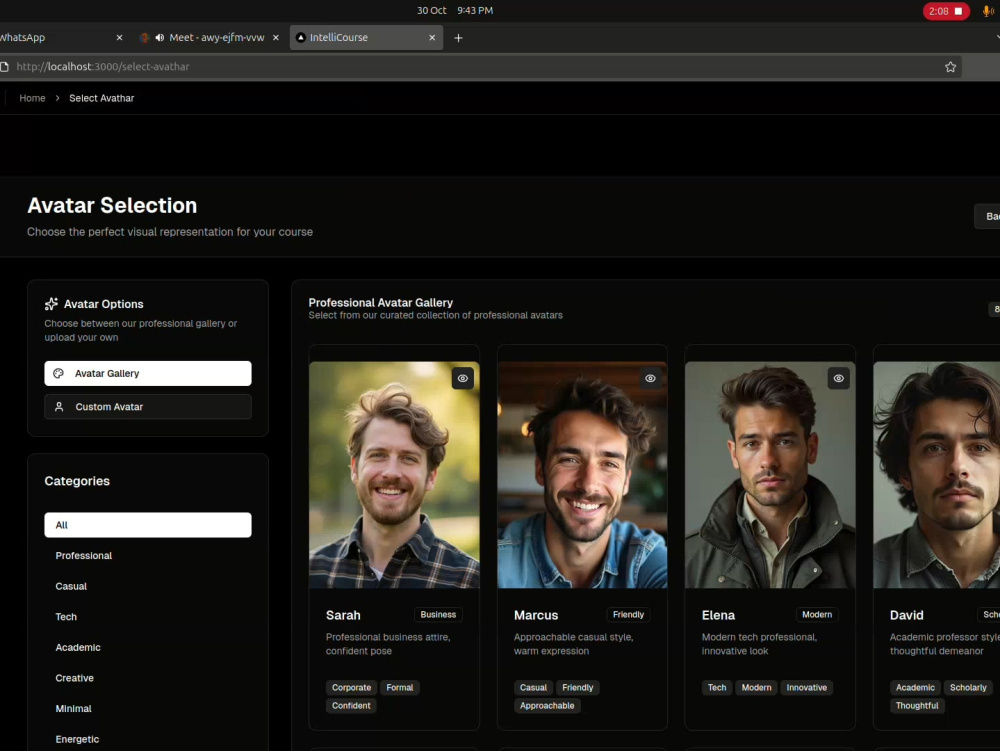Click the sparkle icon beside Avatar Options
This screenshot has height=751, width=1000.
[51, 304]
